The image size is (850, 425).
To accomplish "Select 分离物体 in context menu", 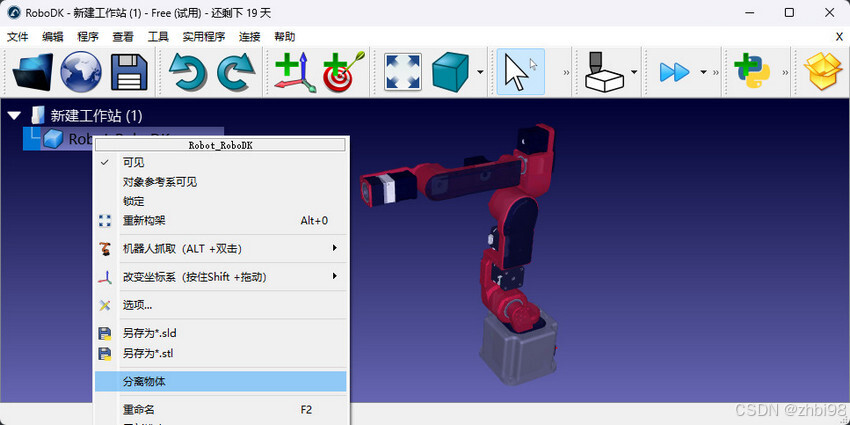I will tap(221, 382).
